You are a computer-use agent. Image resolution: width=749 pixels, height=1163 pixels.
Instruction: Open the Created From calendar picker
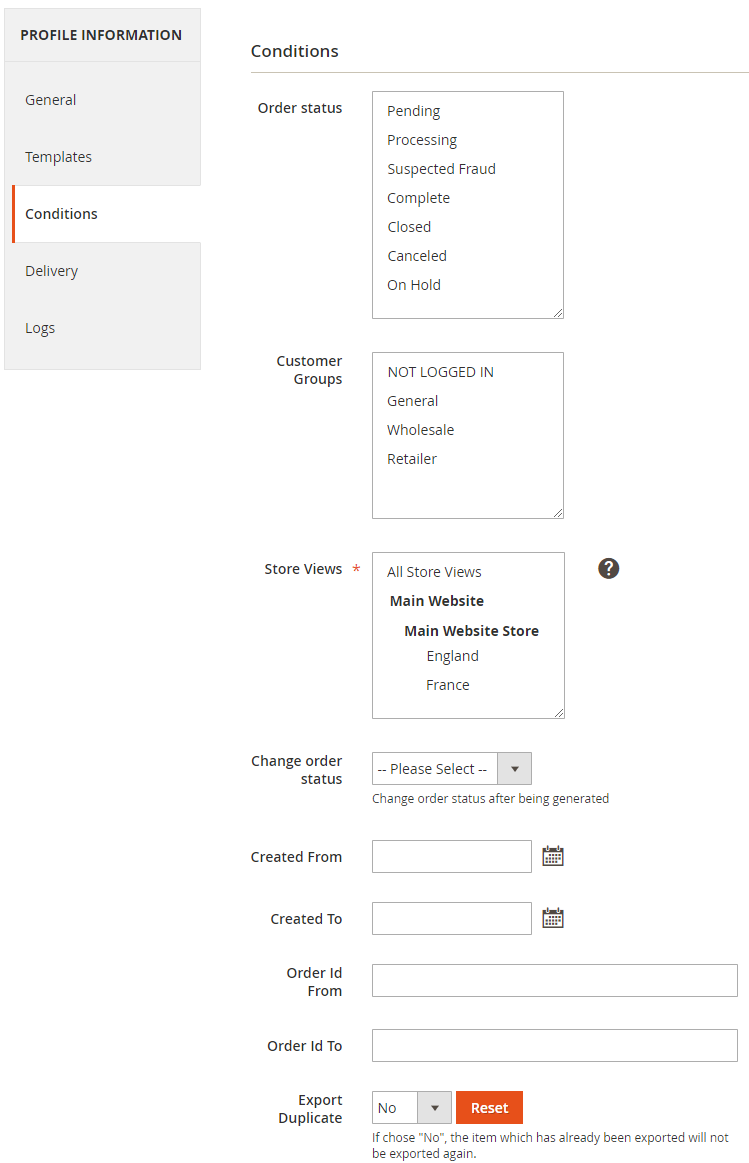(x=553, y=856)
